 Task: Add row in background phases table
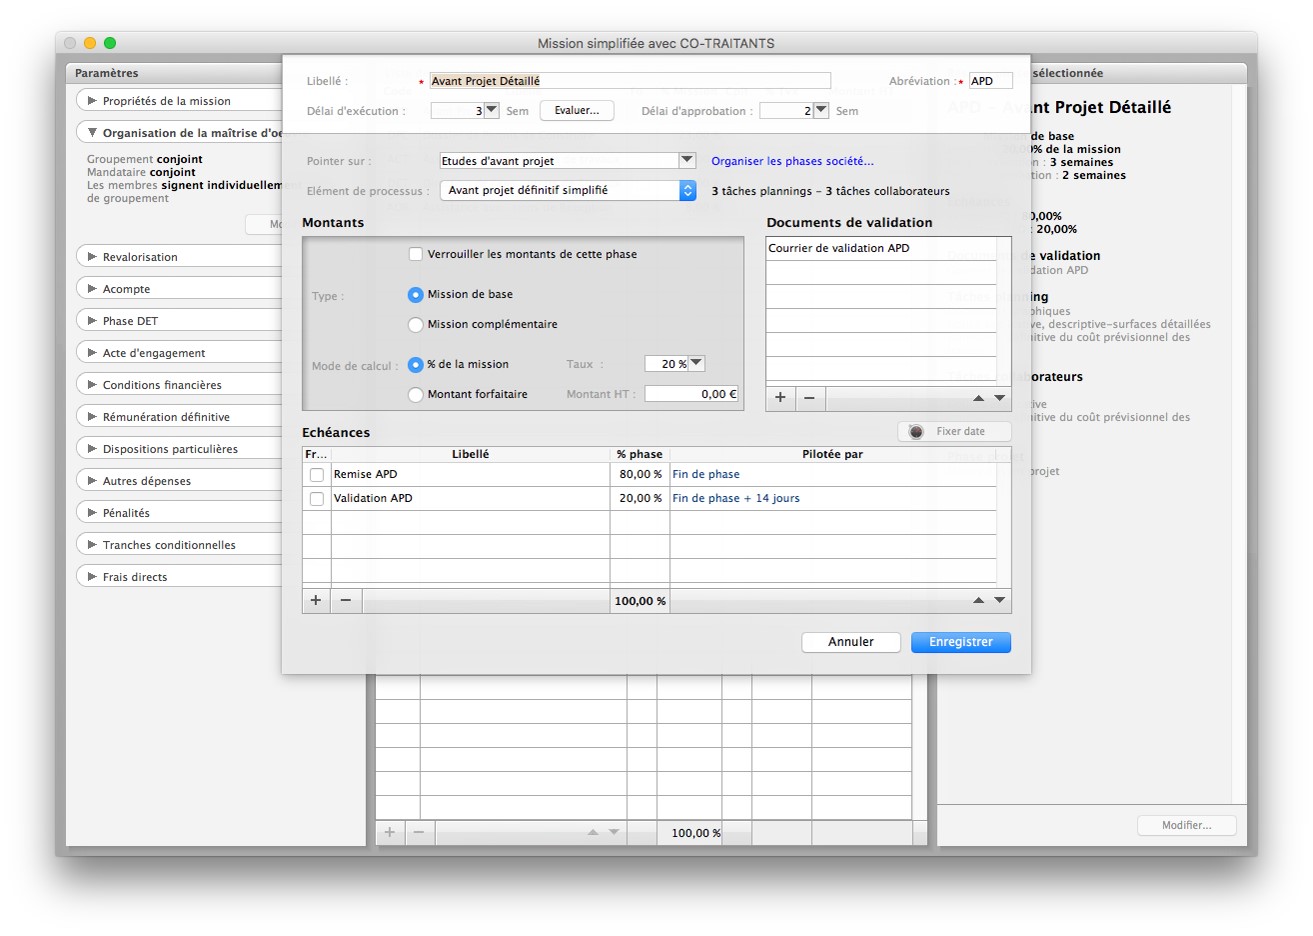pyautogui.click(x=390, y=832)
